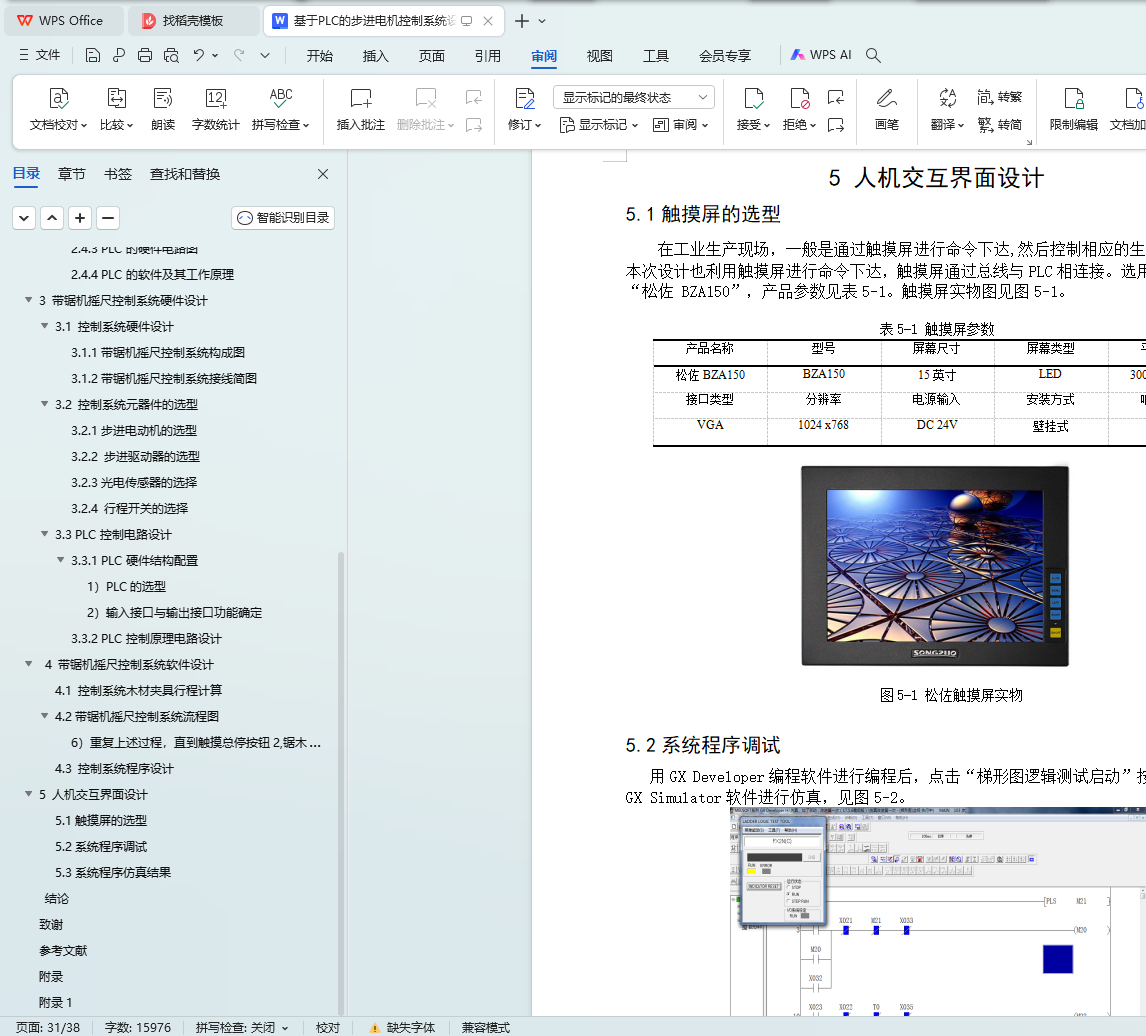Click the redo arrow icon

(239, 55)
